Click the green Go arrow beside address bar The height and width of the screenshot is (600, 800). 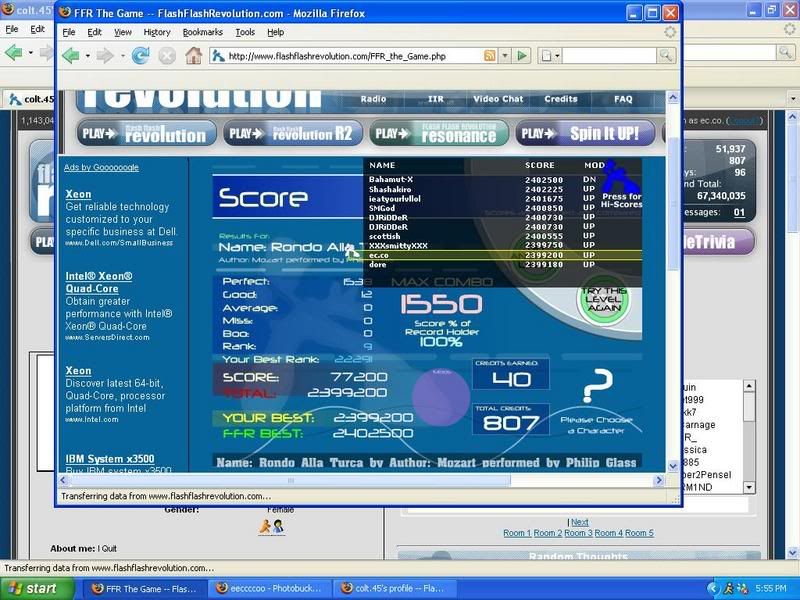521,56
